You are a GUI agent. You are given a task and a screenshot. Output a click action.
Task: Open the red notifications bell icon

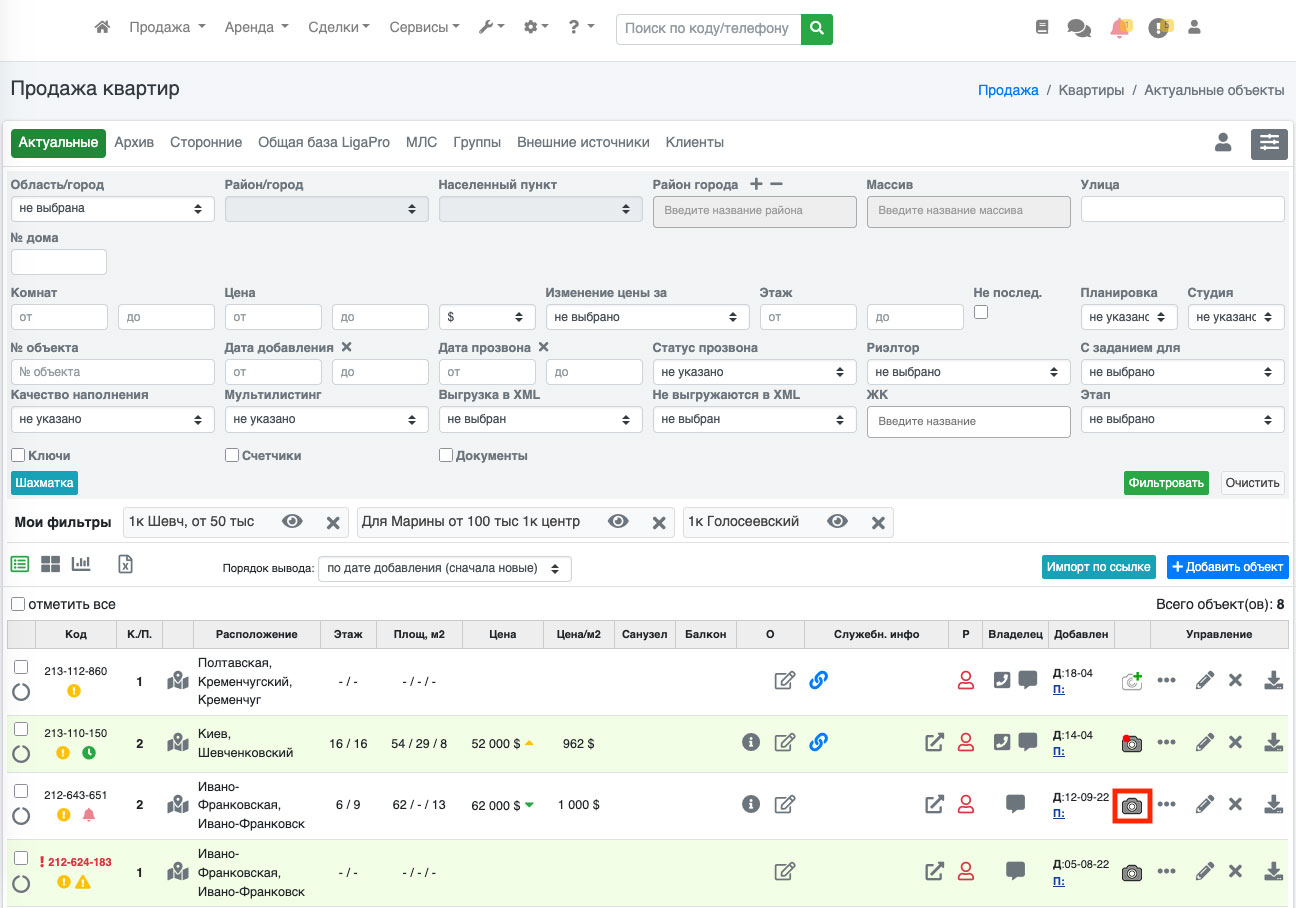1120,28
